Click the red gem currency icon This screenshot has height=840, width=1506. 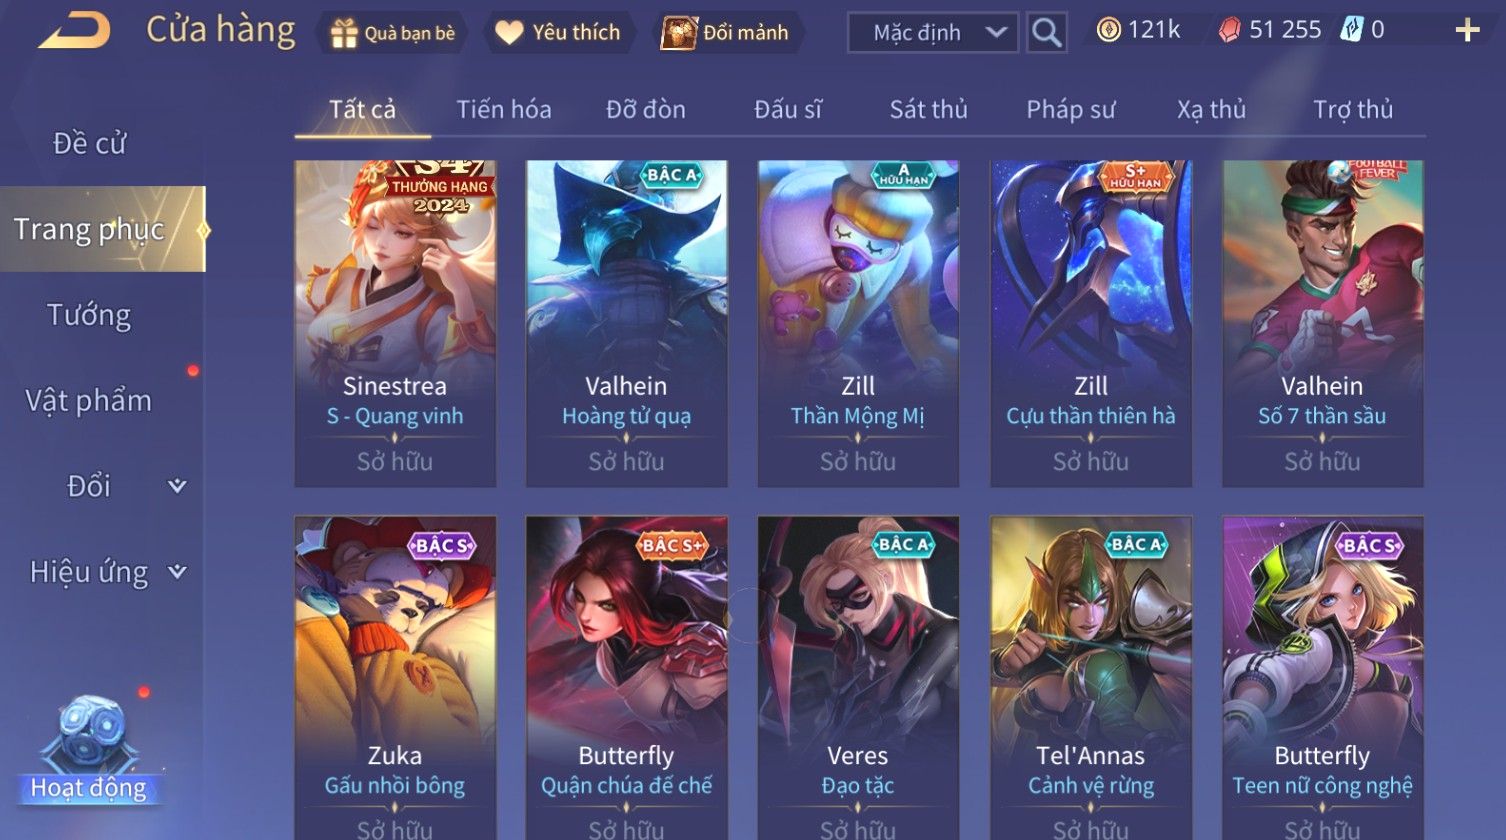(x=1229, y=30)
